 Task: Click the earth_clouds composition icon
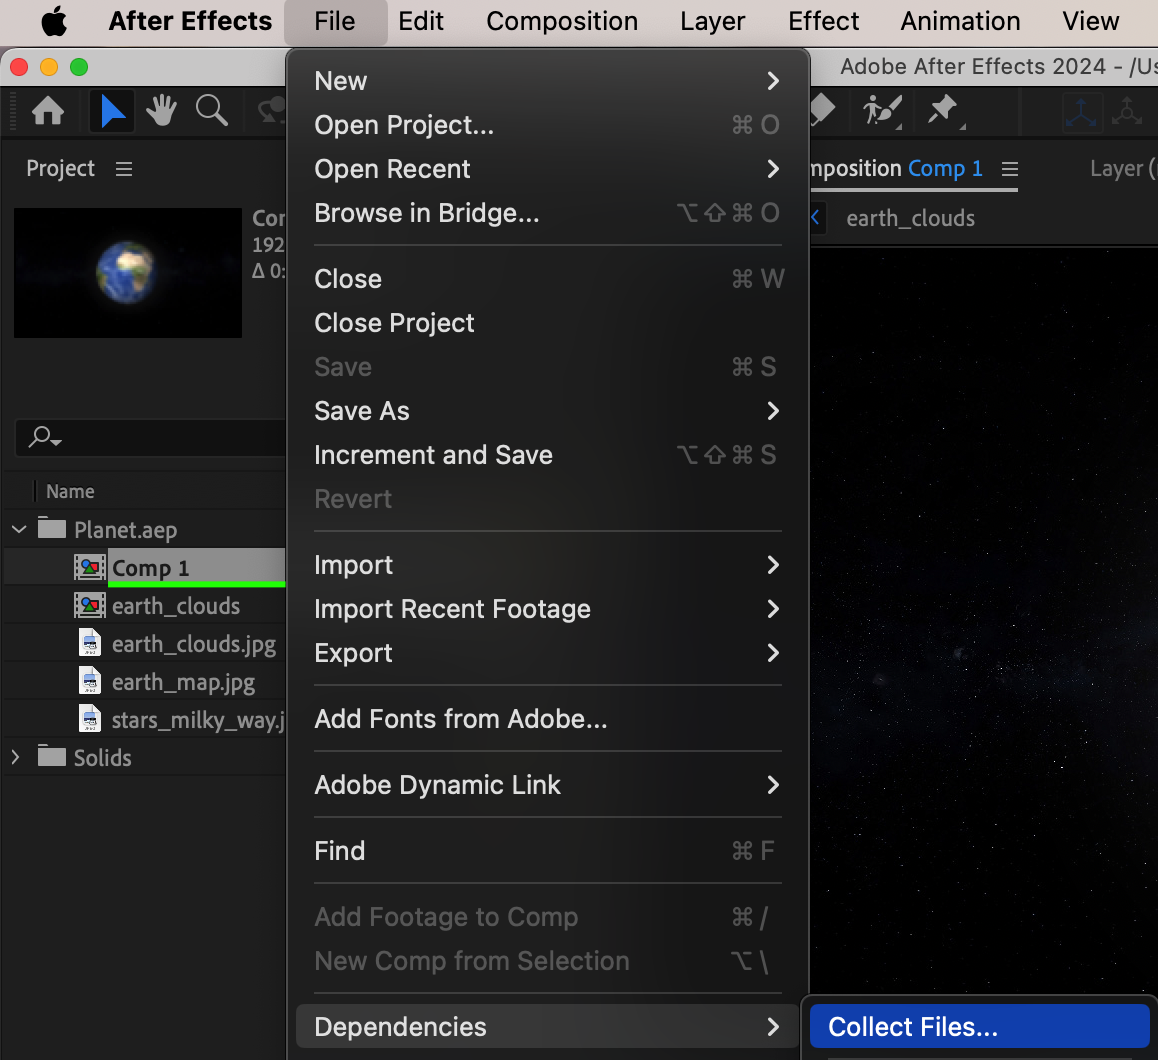pyautogui.click(x=89, y=606)
